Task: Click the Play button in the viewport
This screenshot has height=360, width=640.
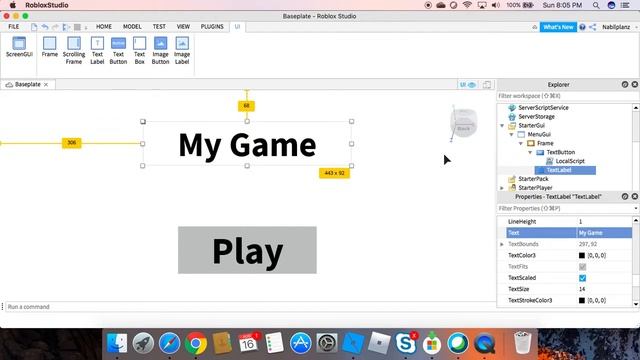Action: [x=247, y=250]
